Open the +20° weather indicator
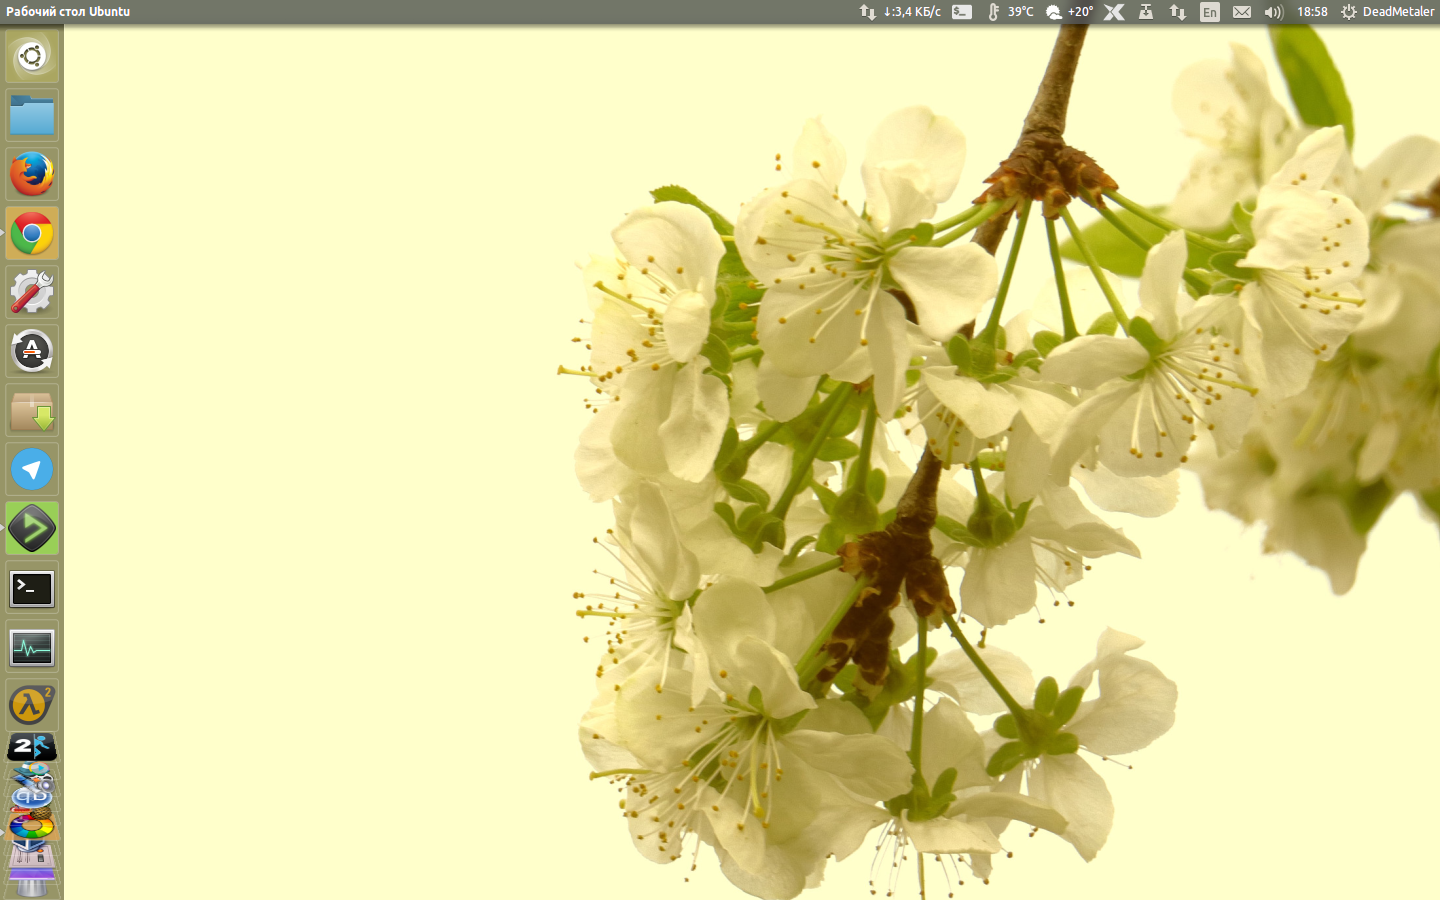 click(1069, 12)
